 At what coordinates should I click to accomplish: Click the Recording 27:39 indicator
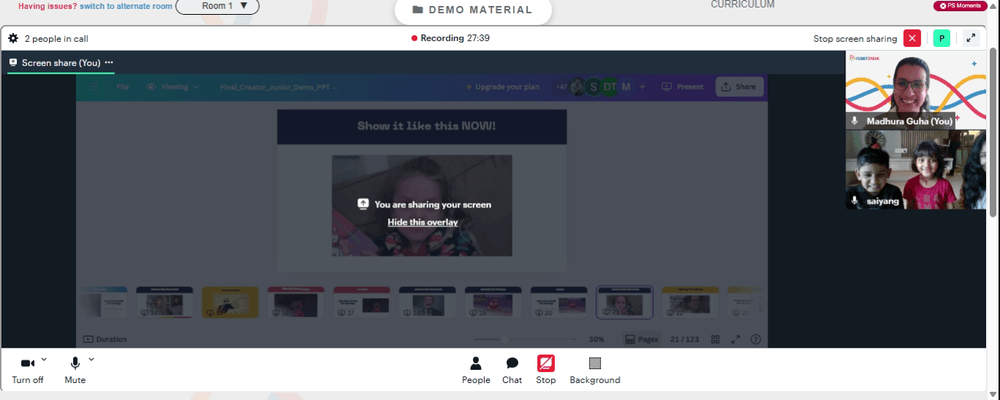pyautogui.click(x=450, y=38)
